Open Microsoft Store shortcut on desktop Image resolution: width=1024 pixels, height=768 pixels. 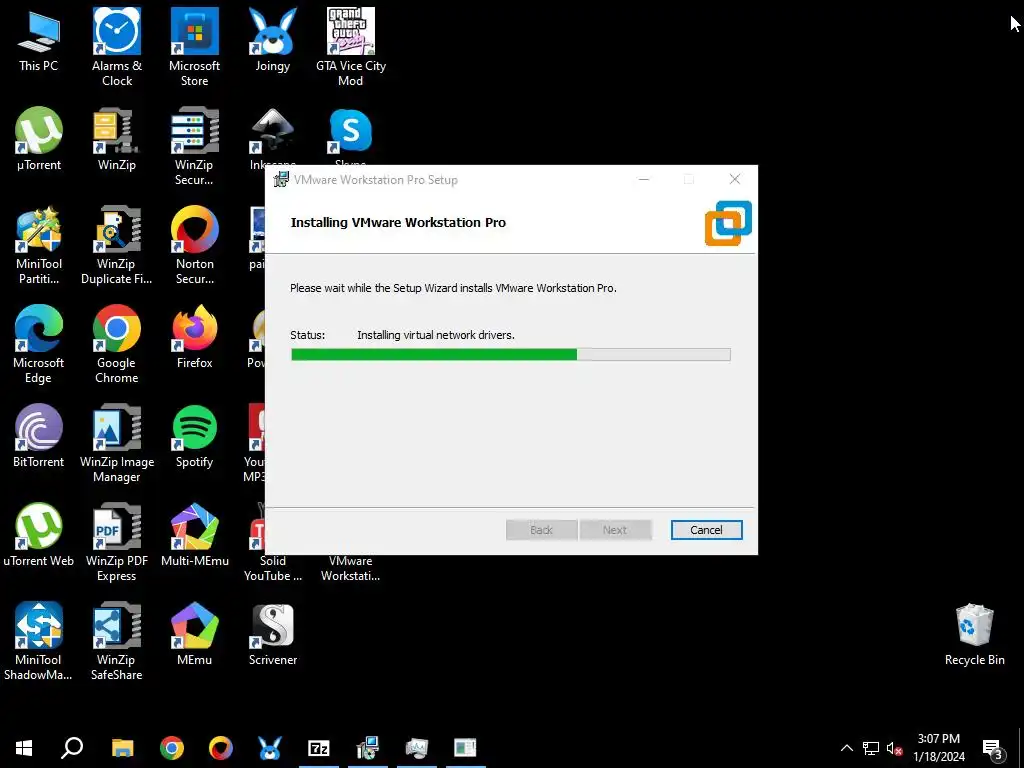click(x=195, y=47)
